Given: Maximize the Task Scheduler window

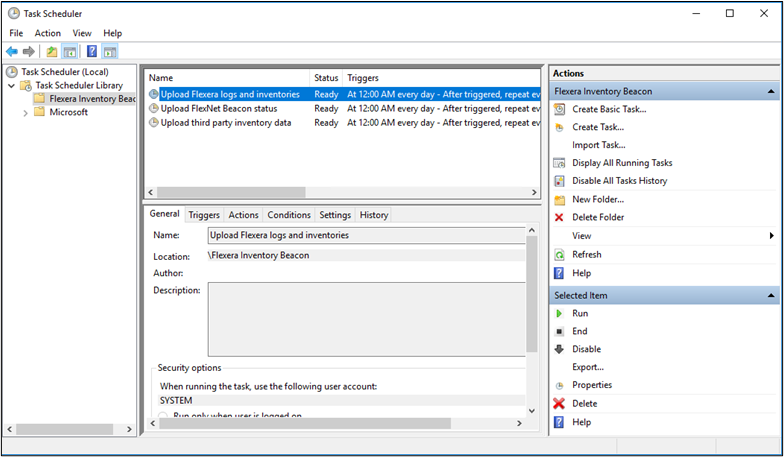Looking at the screenshot, I should 730,14.
